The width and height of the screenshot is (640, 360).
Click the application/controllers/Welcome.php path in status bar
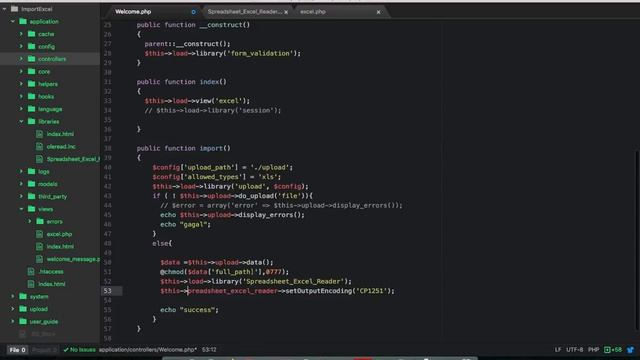pyautogui.click(x=148, y=350)
